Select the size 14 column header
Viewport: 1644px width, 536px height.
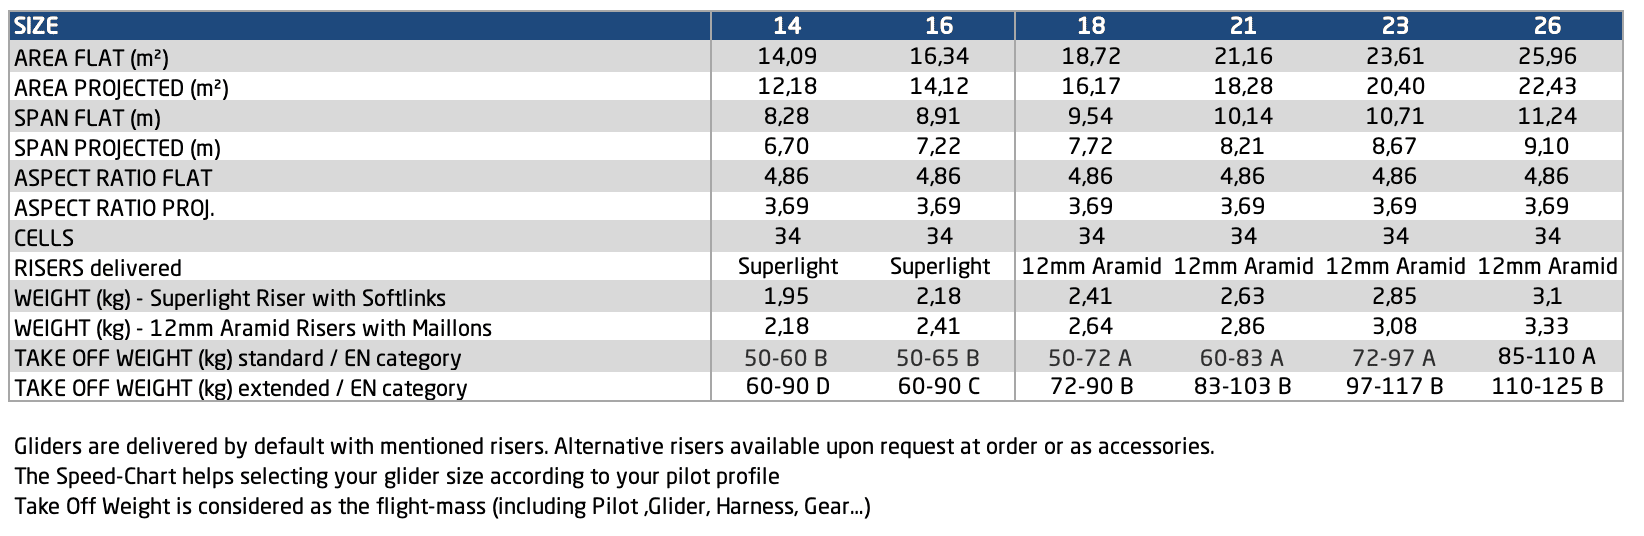[x=787, y=26]
